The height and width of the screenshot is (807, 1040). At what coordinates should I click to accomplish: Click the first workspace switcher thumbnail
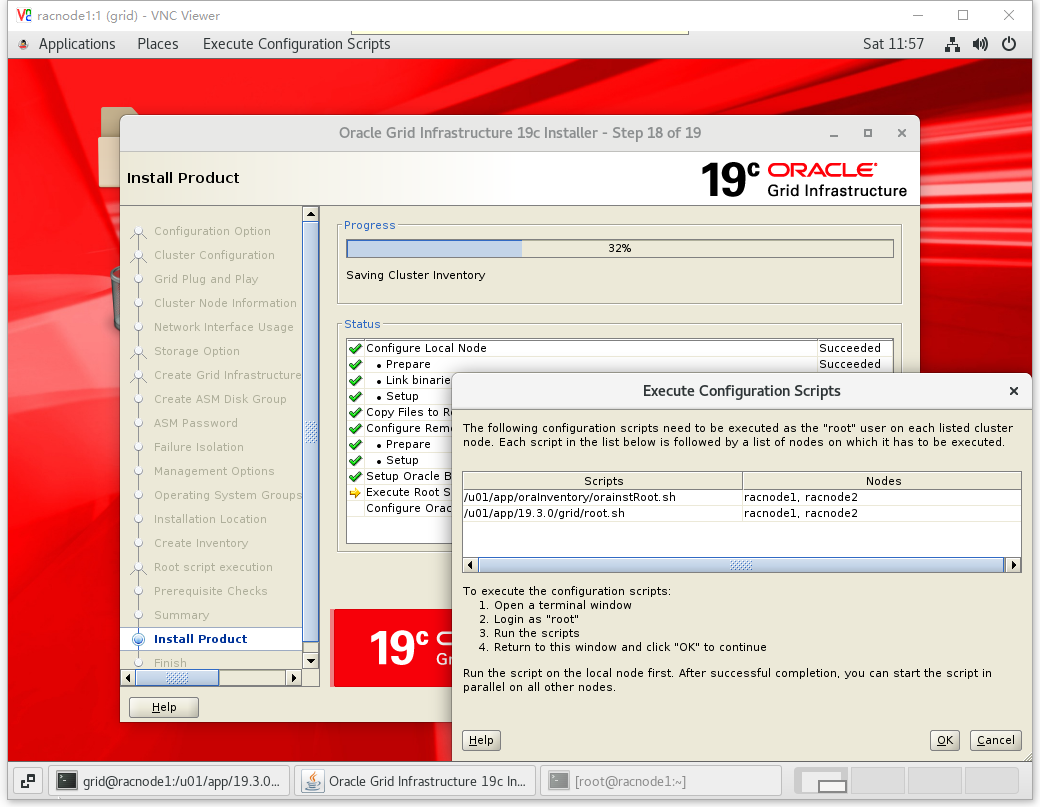[x=819, y=781]
